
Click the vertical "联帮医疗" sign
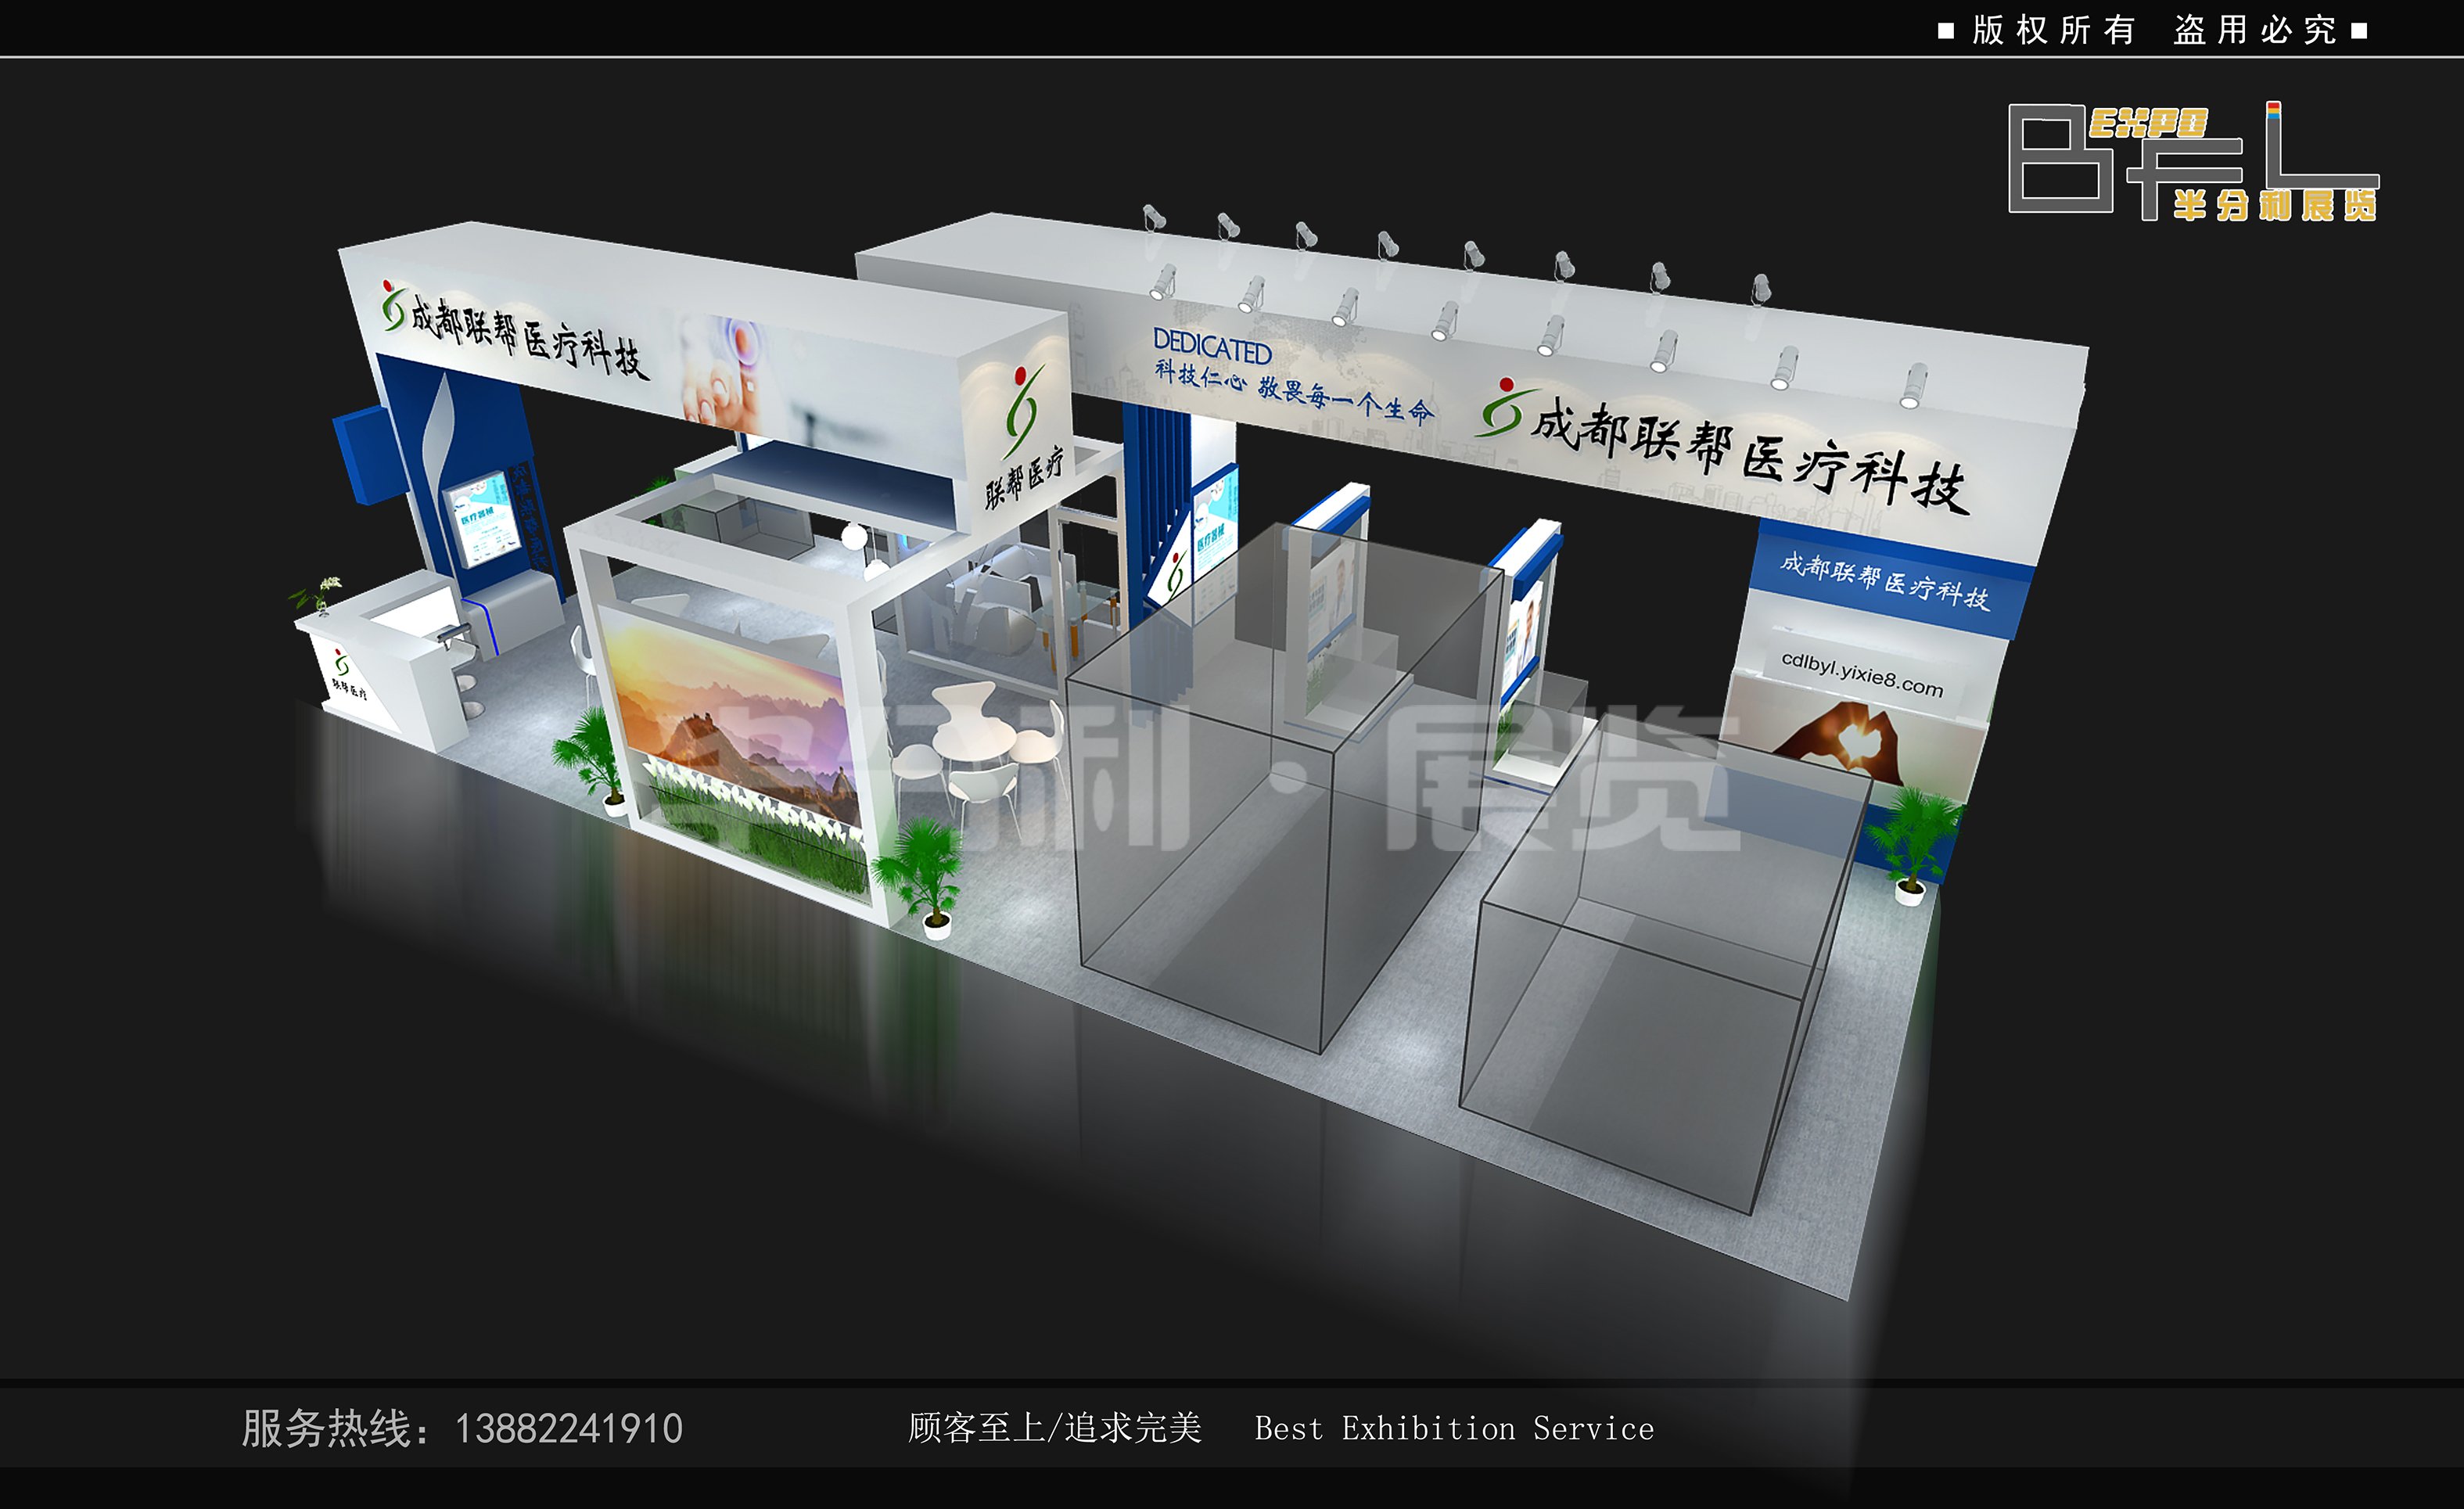pos(1023,479)
